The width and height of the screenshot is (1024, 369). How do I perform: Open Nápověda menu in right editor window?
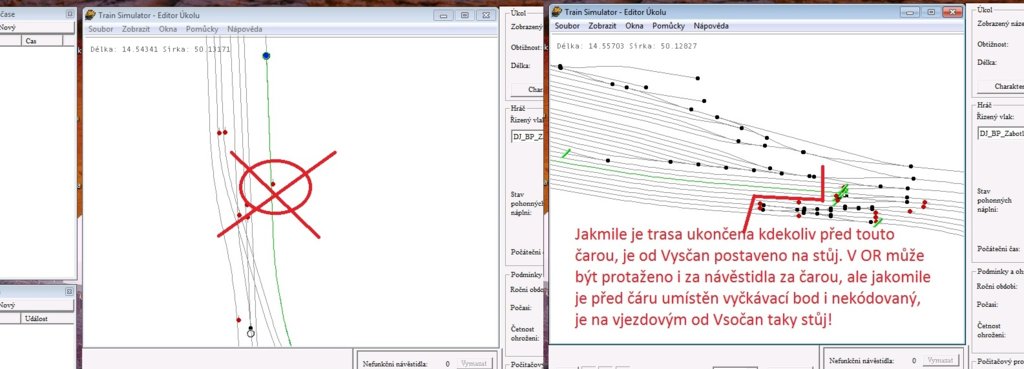(x=711, y=26)
